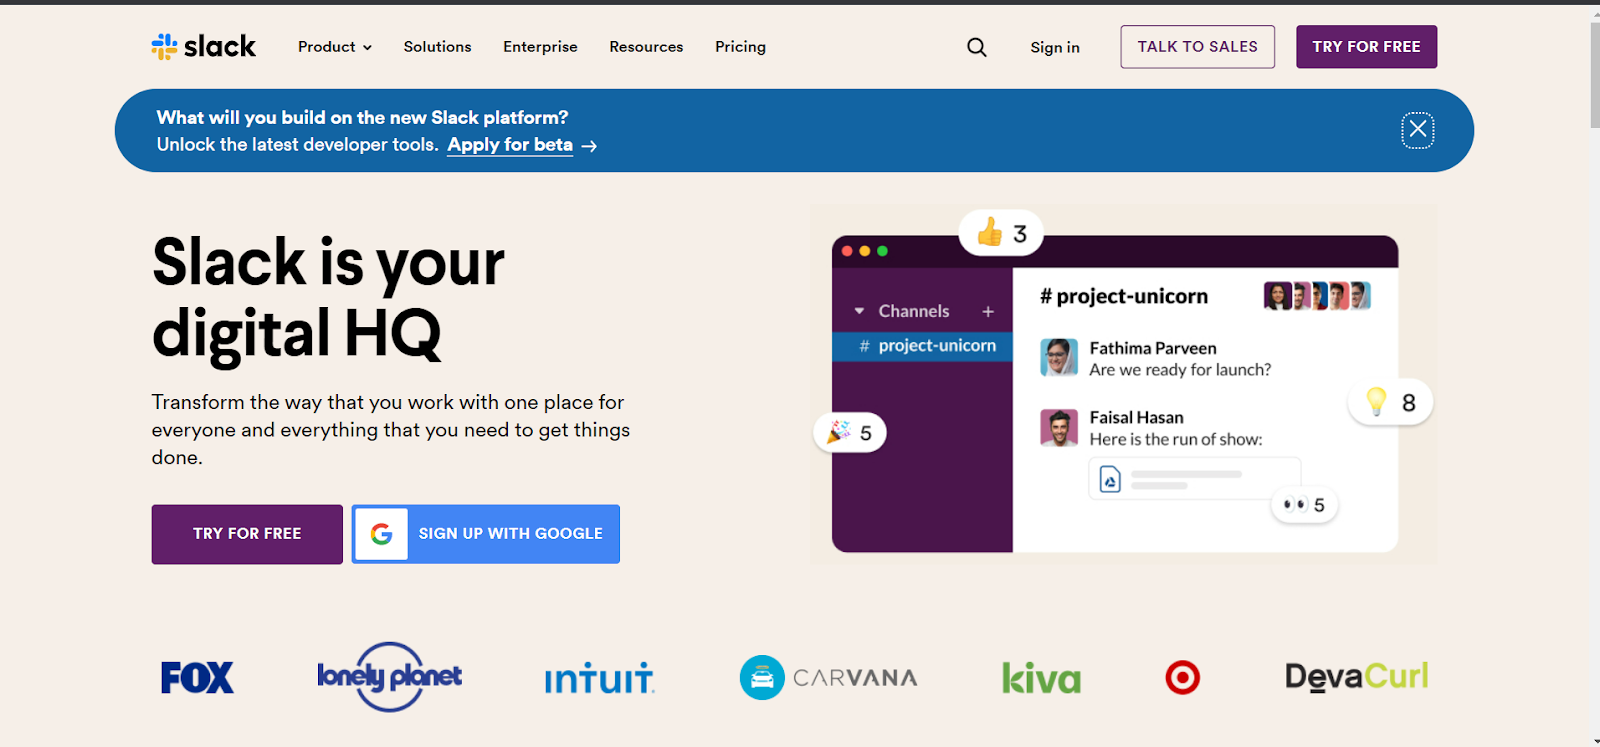Screen dimensions: 1600x747
Task: Click the # project-unicorn channel title
Action: coord(1124,296)
